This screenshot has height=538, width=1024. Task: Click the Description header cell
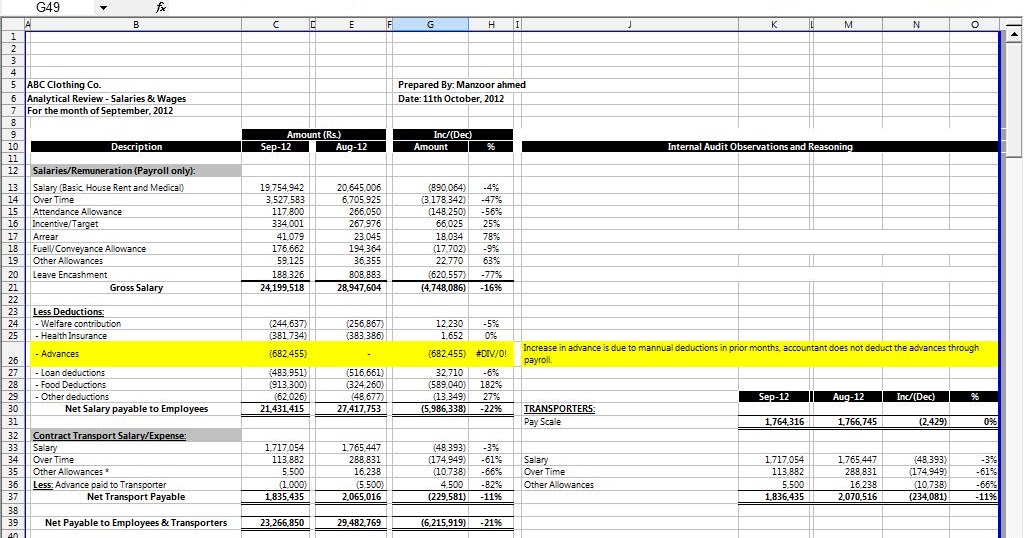[136, 147]
